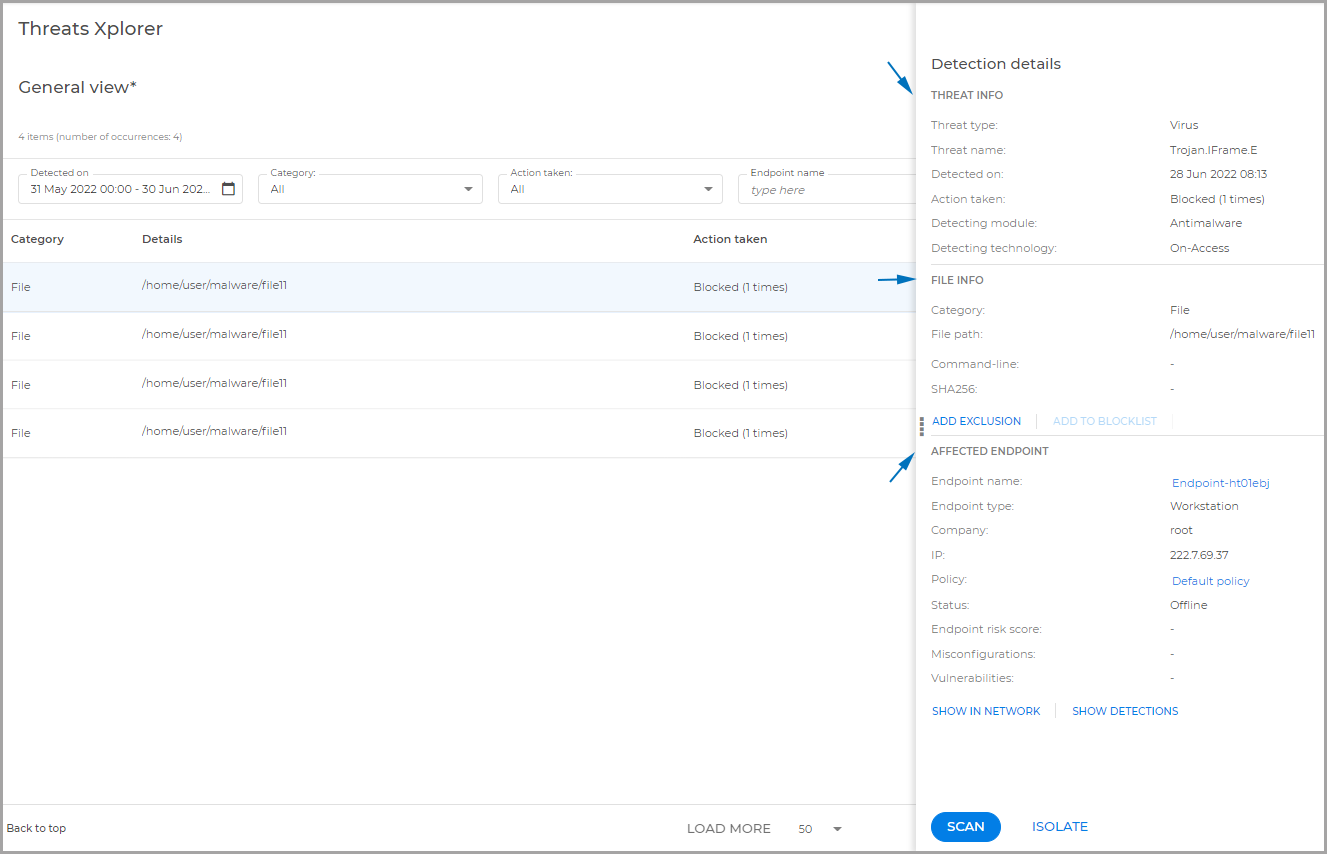Open the page size dropdown showing 50
Viewport: 1327px width, 854px height.
(818, 828)
